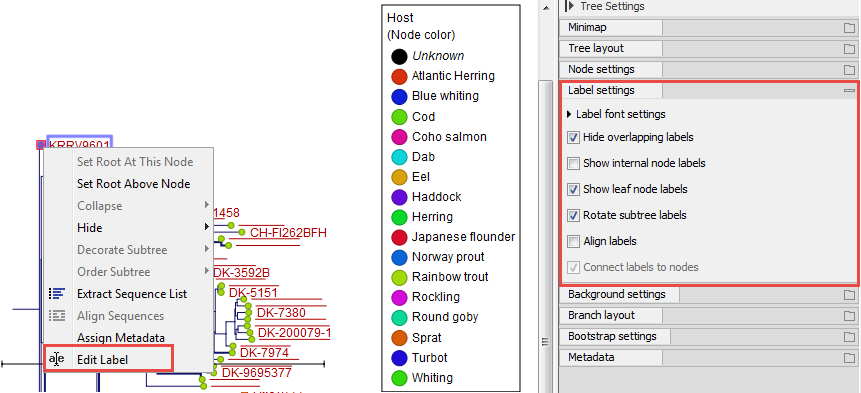861x393 pixels.
Task: Expand the Metadata panel icon
Action: pos(849,358)
